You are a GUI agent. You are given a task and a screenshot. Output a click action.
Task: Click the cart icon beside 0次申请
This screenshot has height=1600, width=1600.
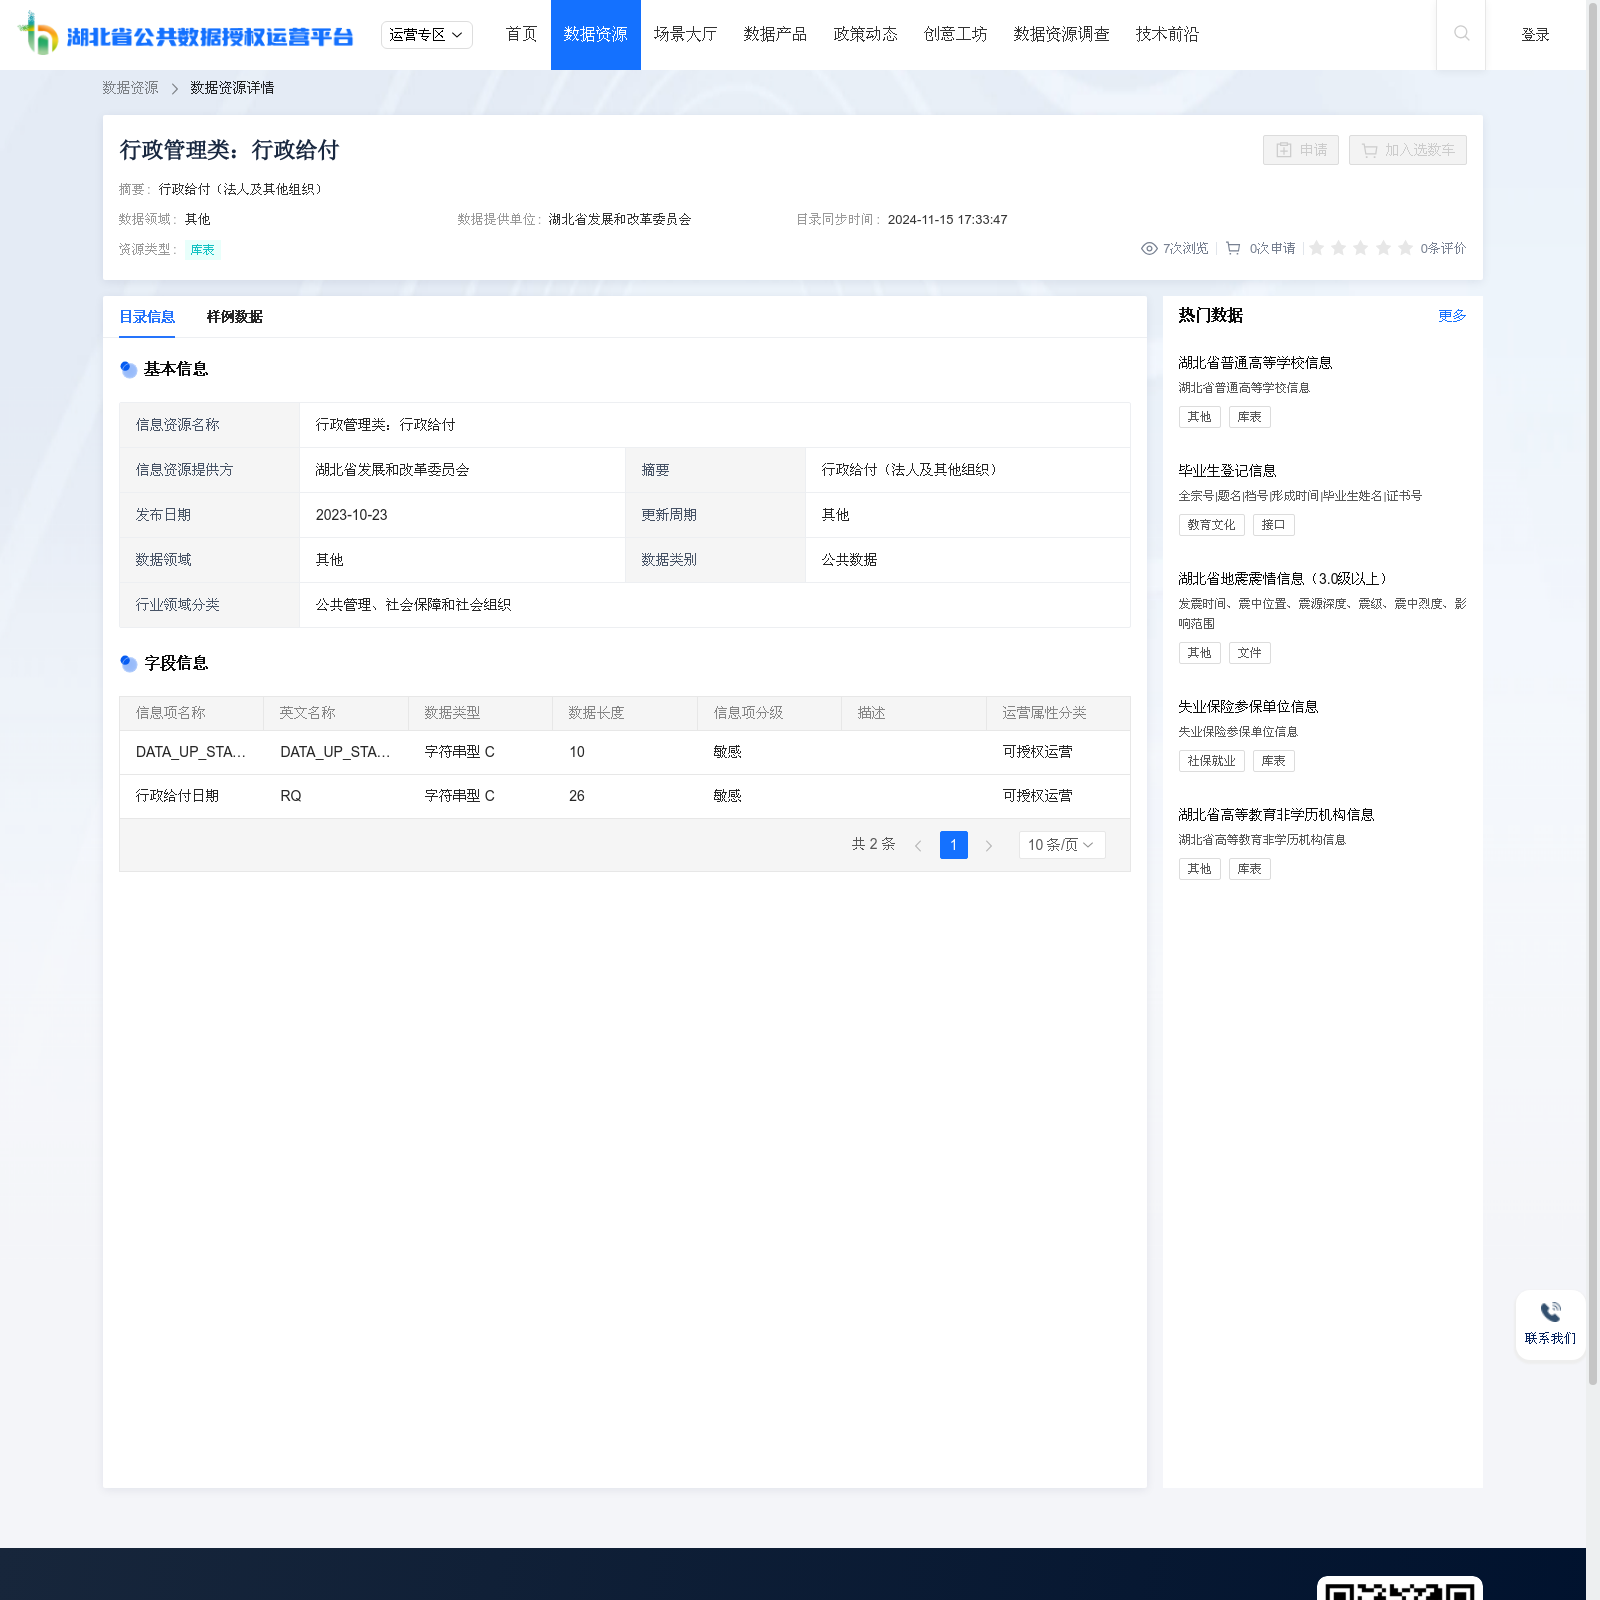(1233, 249)
